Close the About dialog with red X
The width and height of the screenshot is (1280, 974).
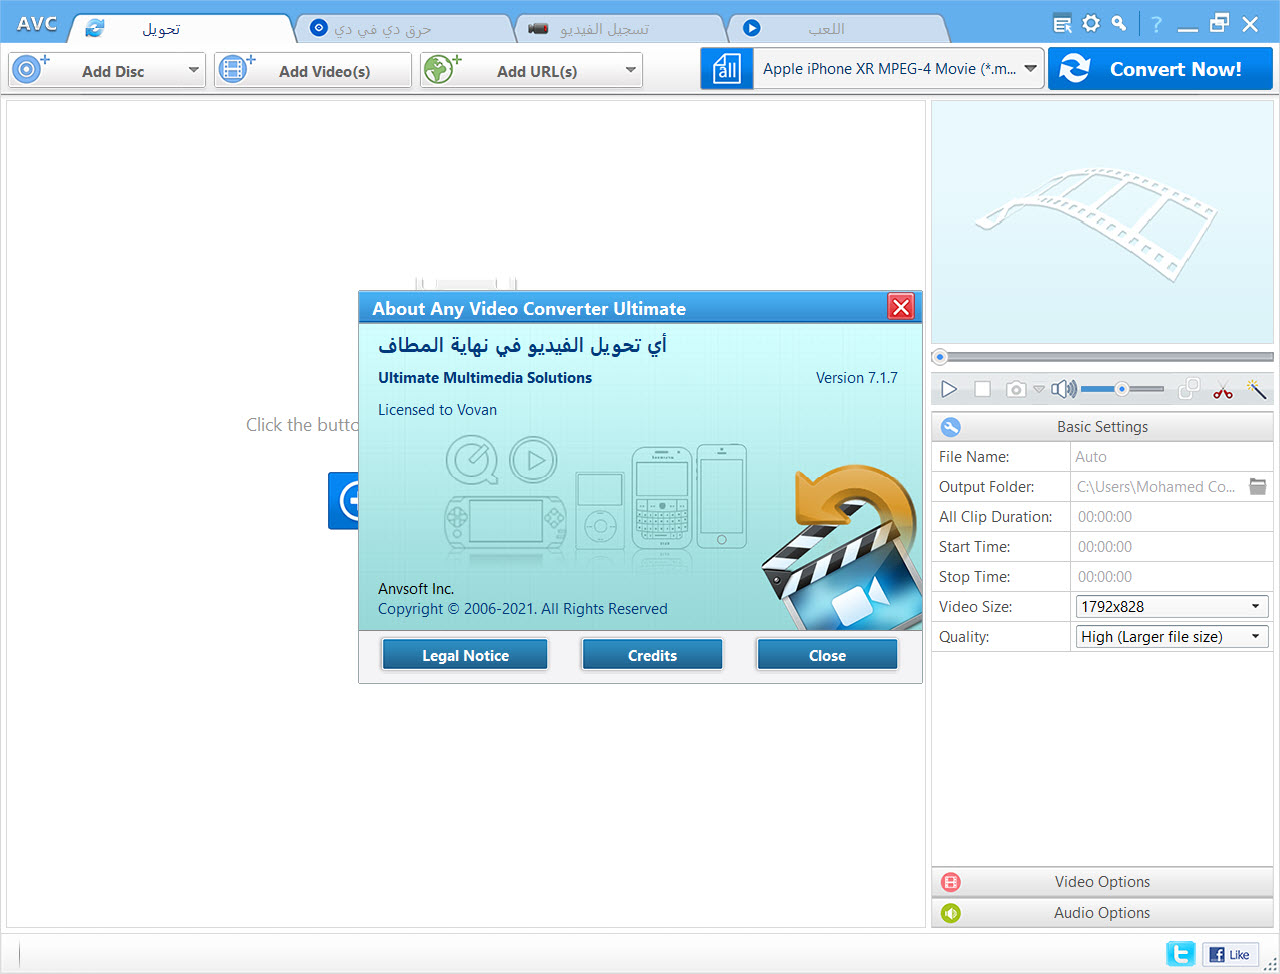click(901, 307)
